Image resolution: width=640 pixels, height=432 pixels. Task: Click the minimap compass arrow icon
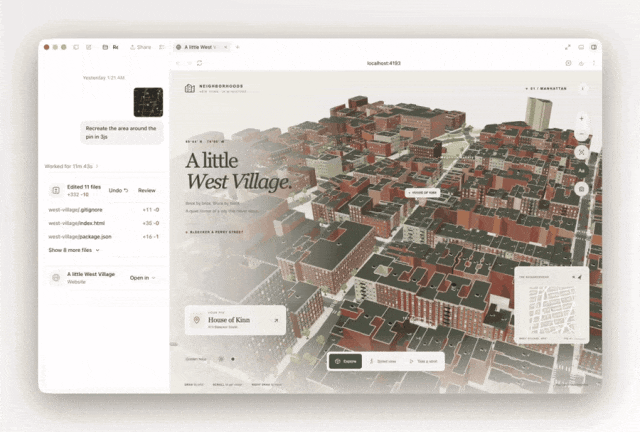click(580, 277)
